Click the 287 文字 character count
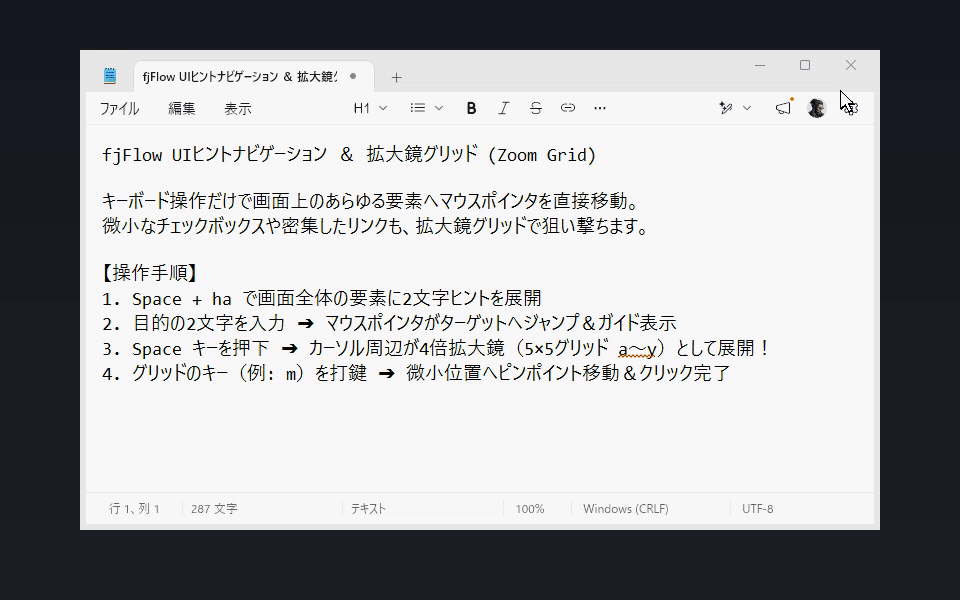This screenshot has width=960, height=600. pos(214,509)
